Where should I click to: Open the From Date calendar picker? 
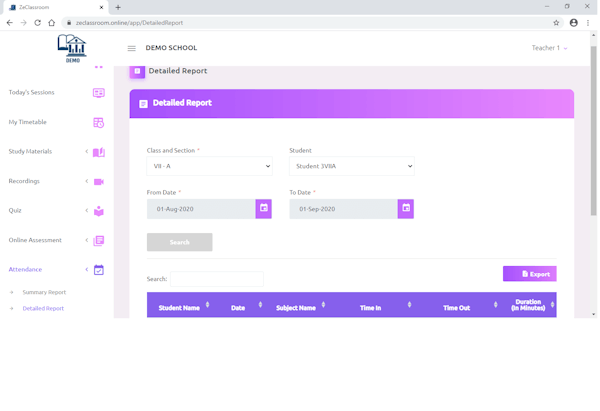(263, 209)
